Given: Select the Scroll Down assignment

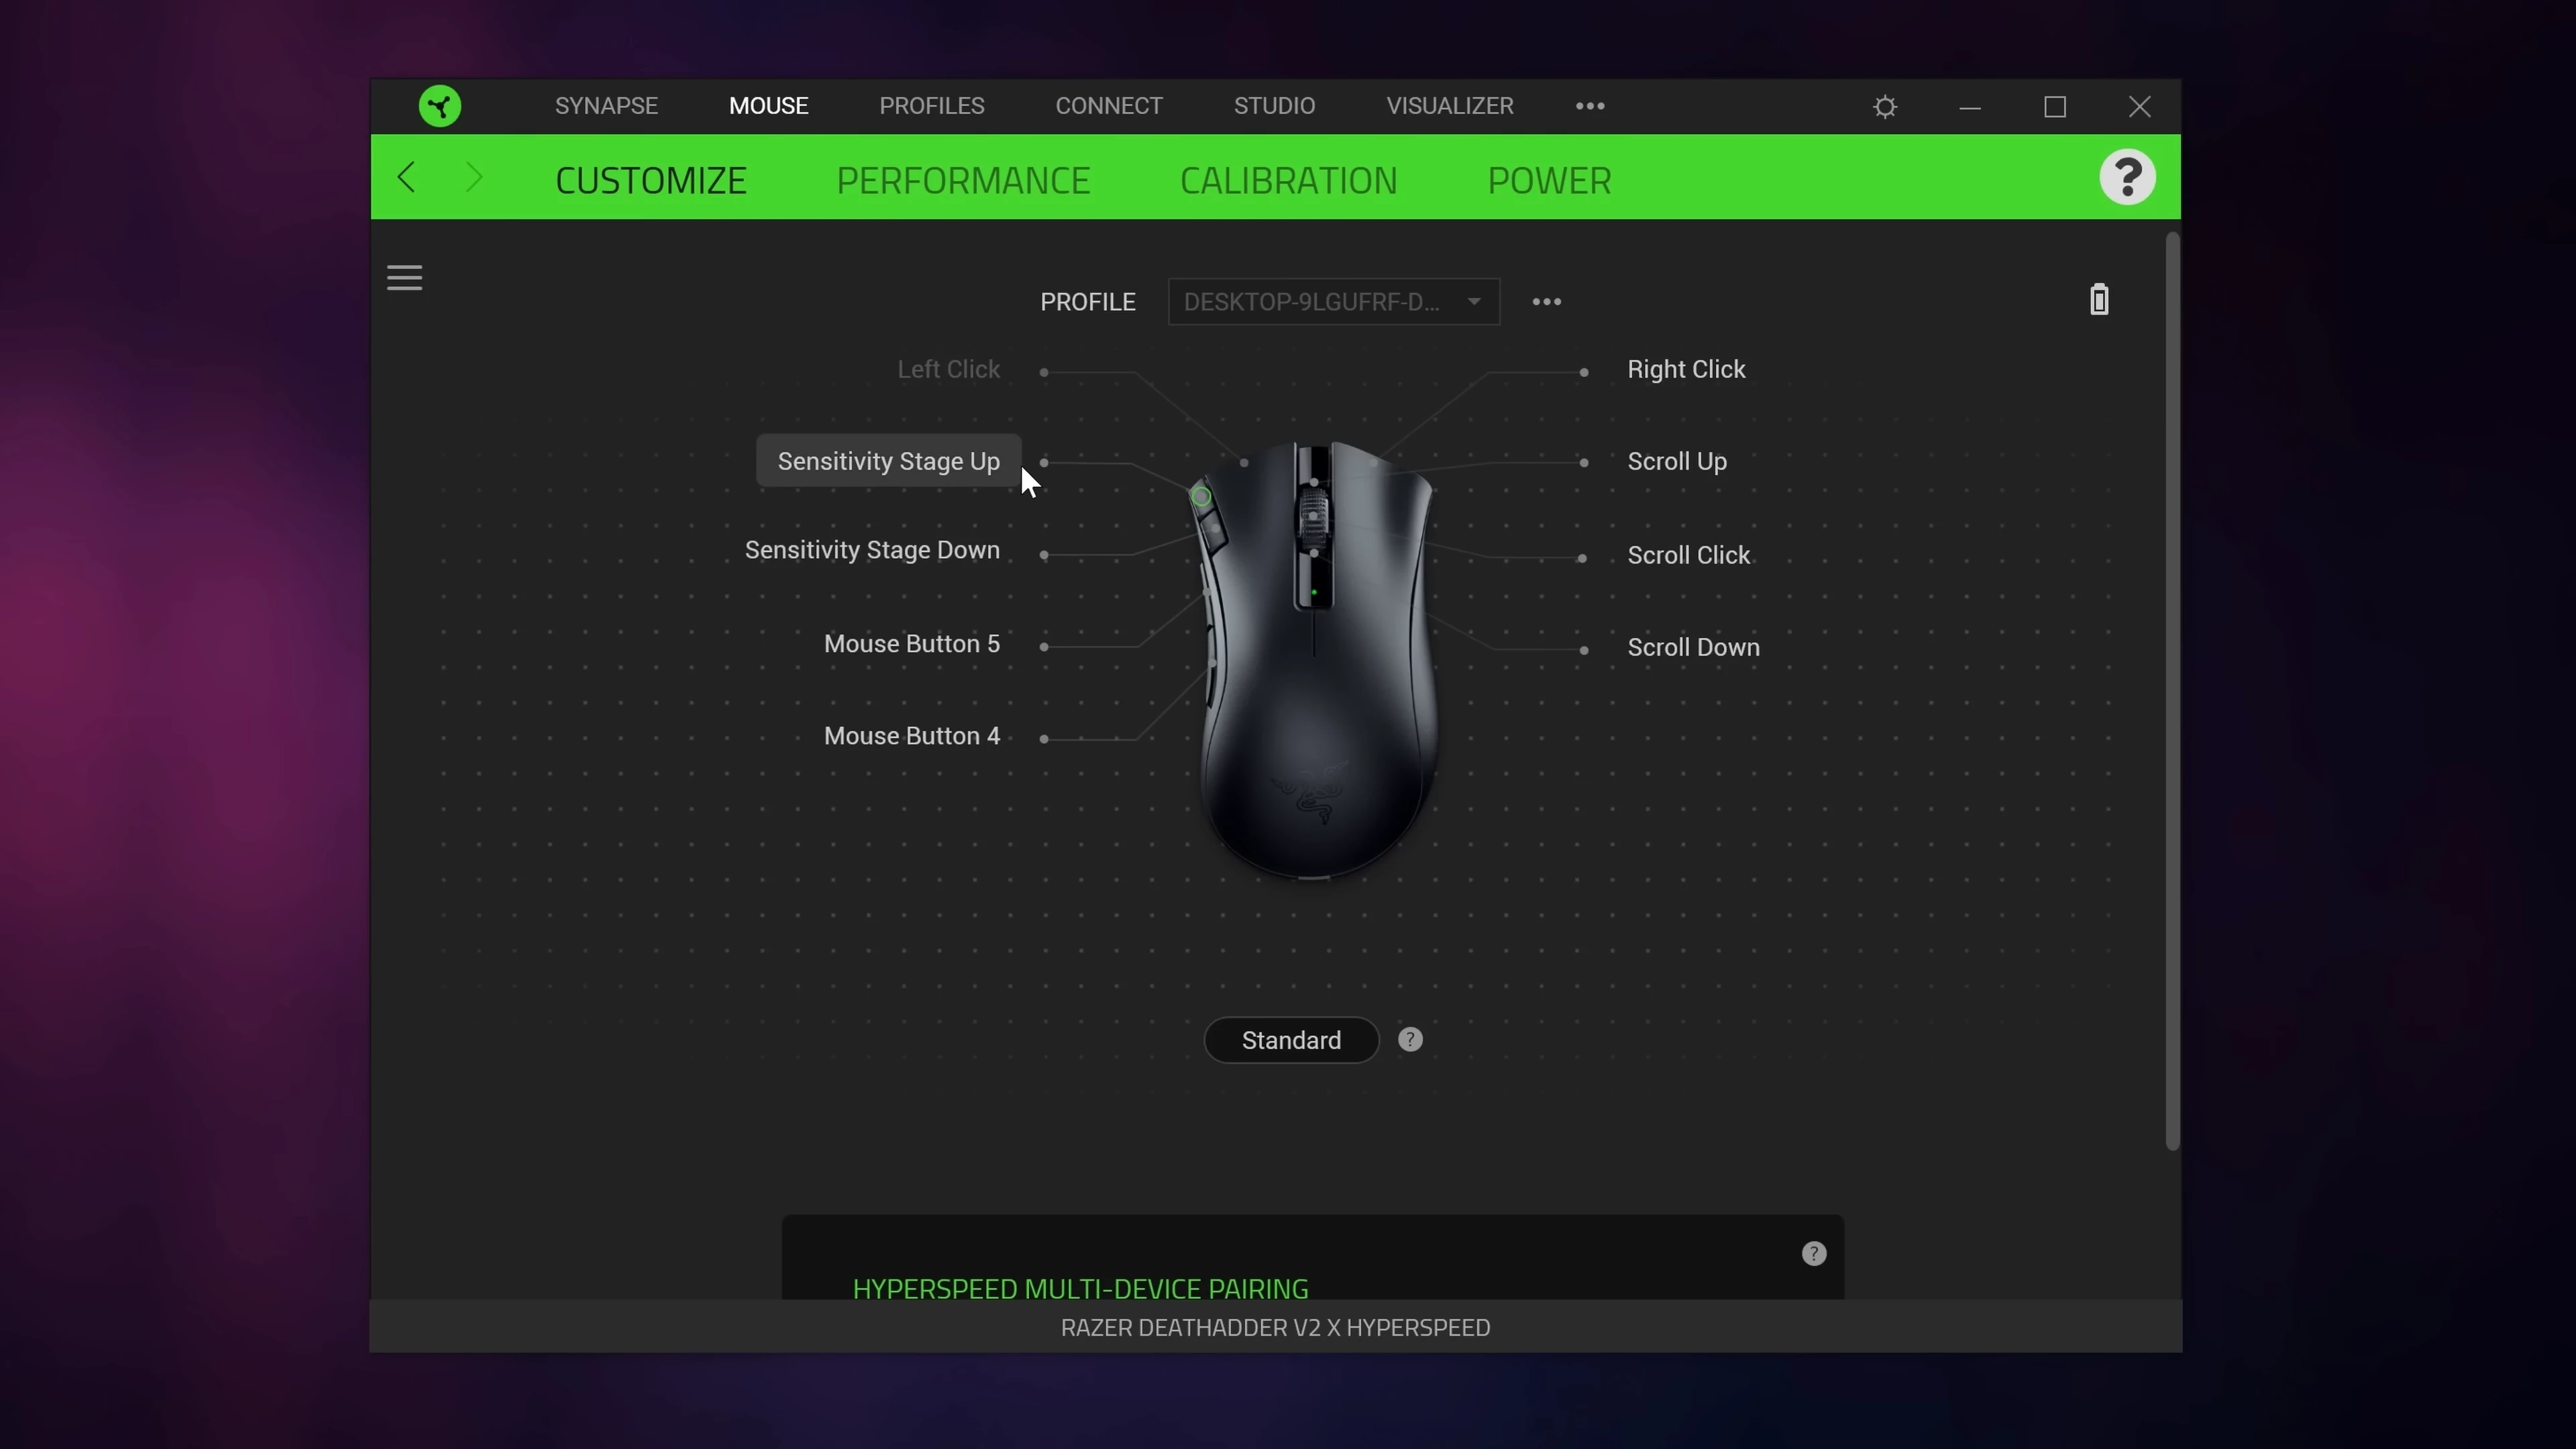Looking at the screenshot, I should [x=1693, y=648].
